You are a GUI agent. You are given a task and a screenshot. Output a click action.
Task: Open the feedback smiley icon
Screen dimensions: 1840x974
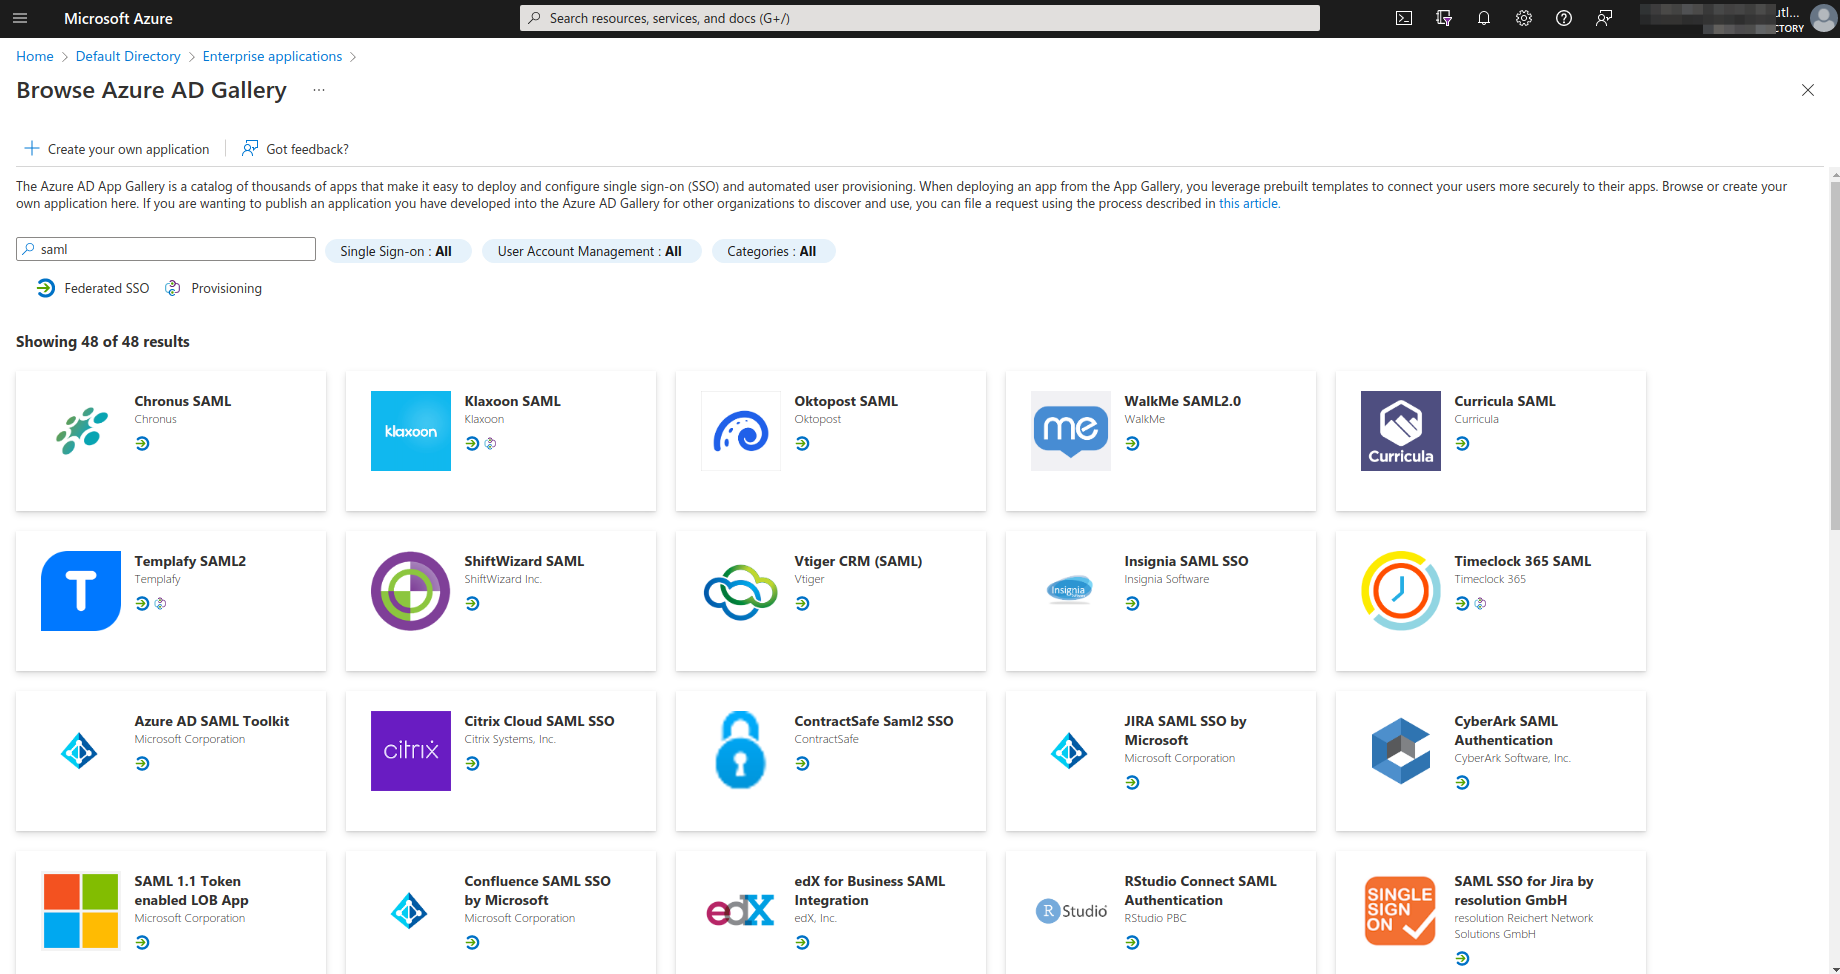(1605, 18)
